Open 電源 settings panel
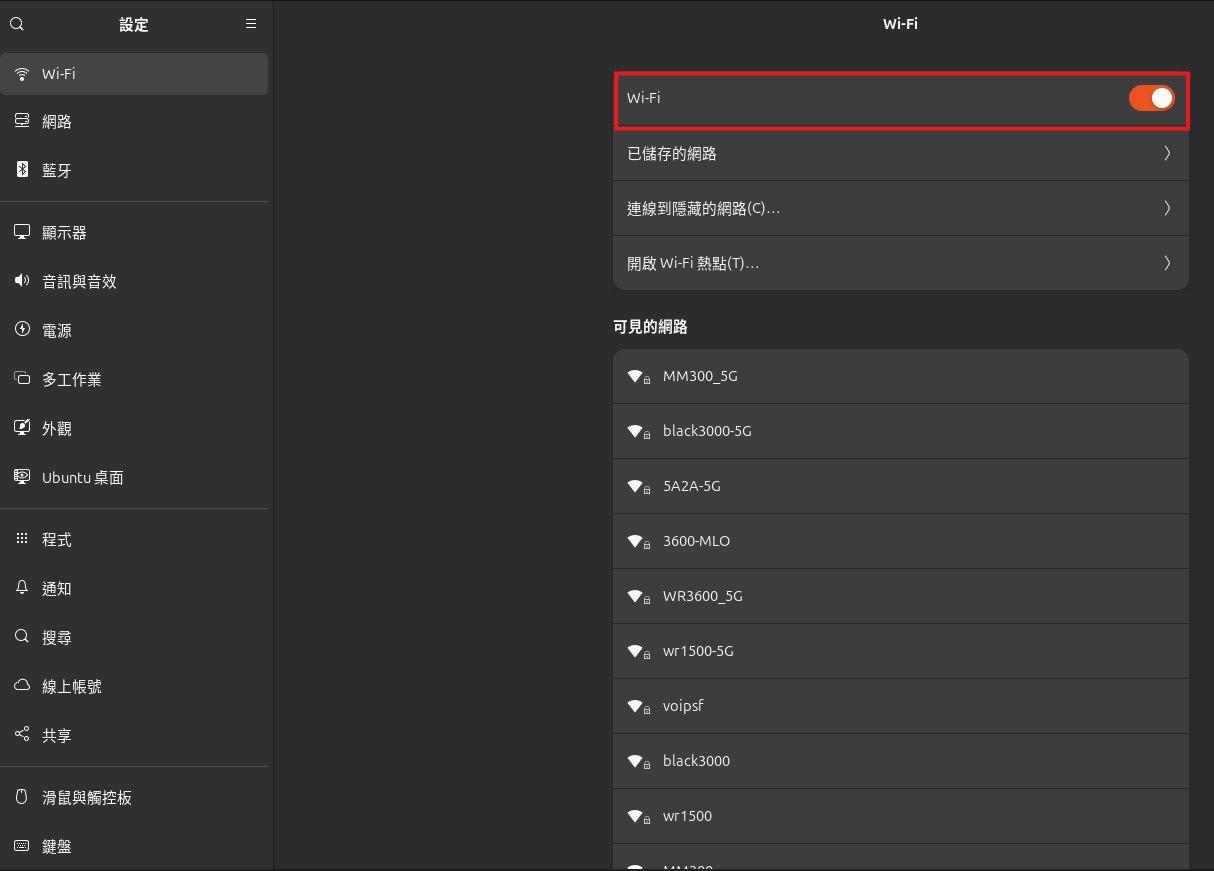 pos(134,331)
